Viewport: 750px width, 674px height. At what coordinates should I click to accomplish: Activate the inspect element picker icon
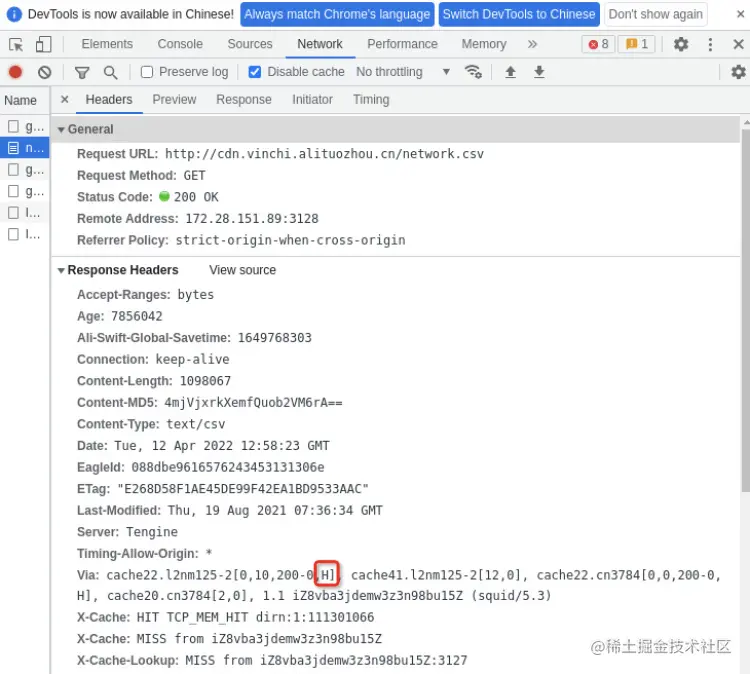[16, 44]
